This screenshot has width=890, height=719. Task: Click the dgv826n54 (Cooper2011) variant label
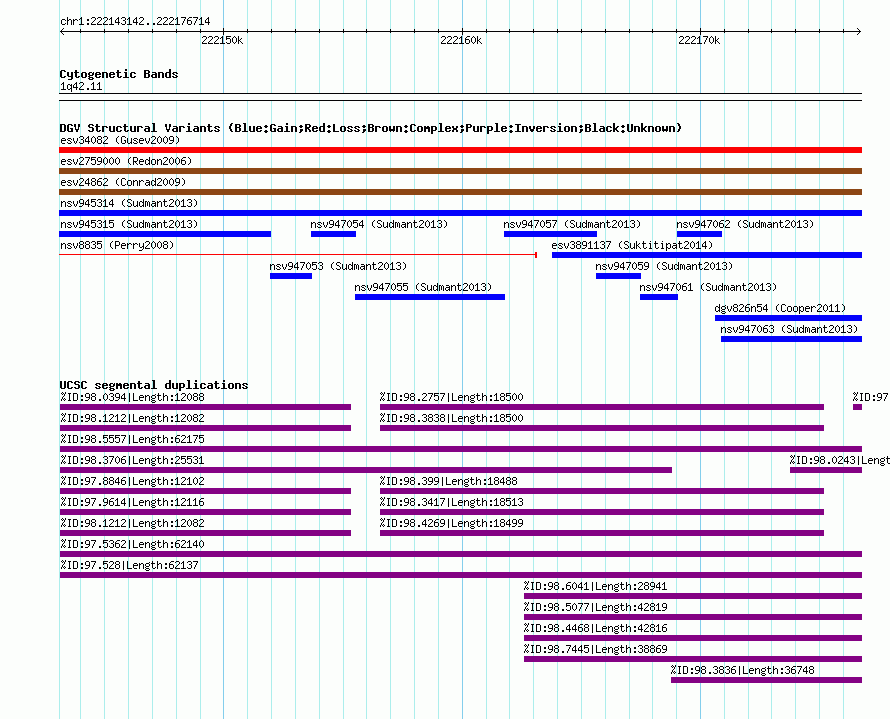(x=780, y=308)
